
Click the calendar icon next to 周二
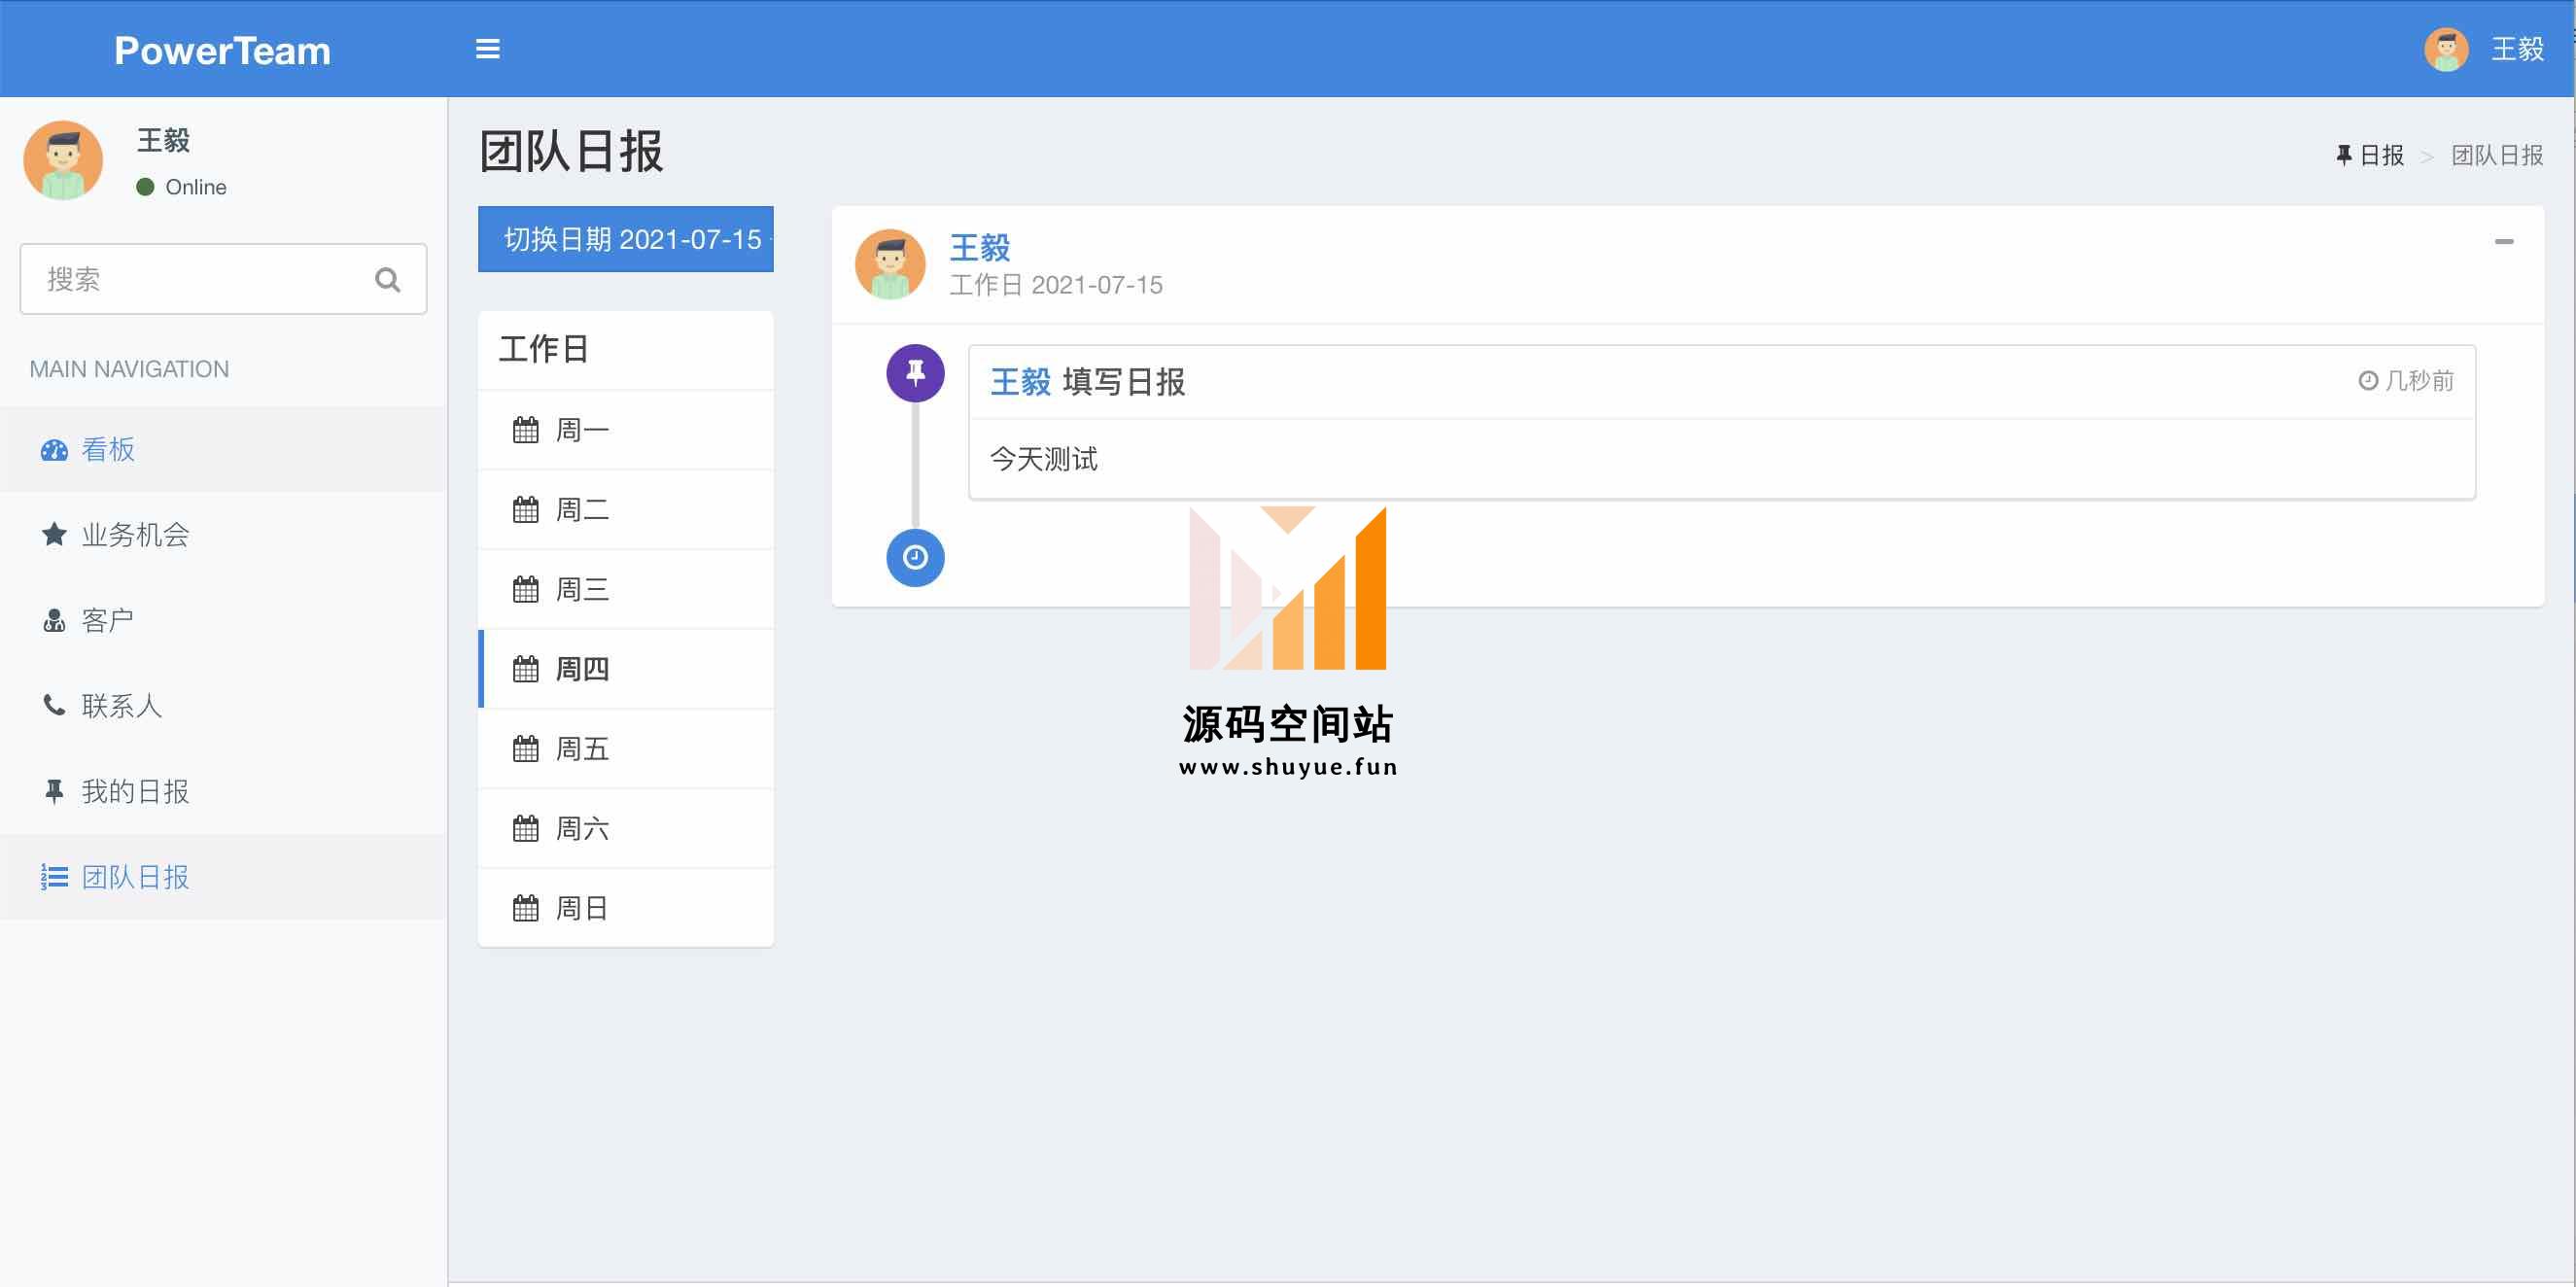point(526,510)
